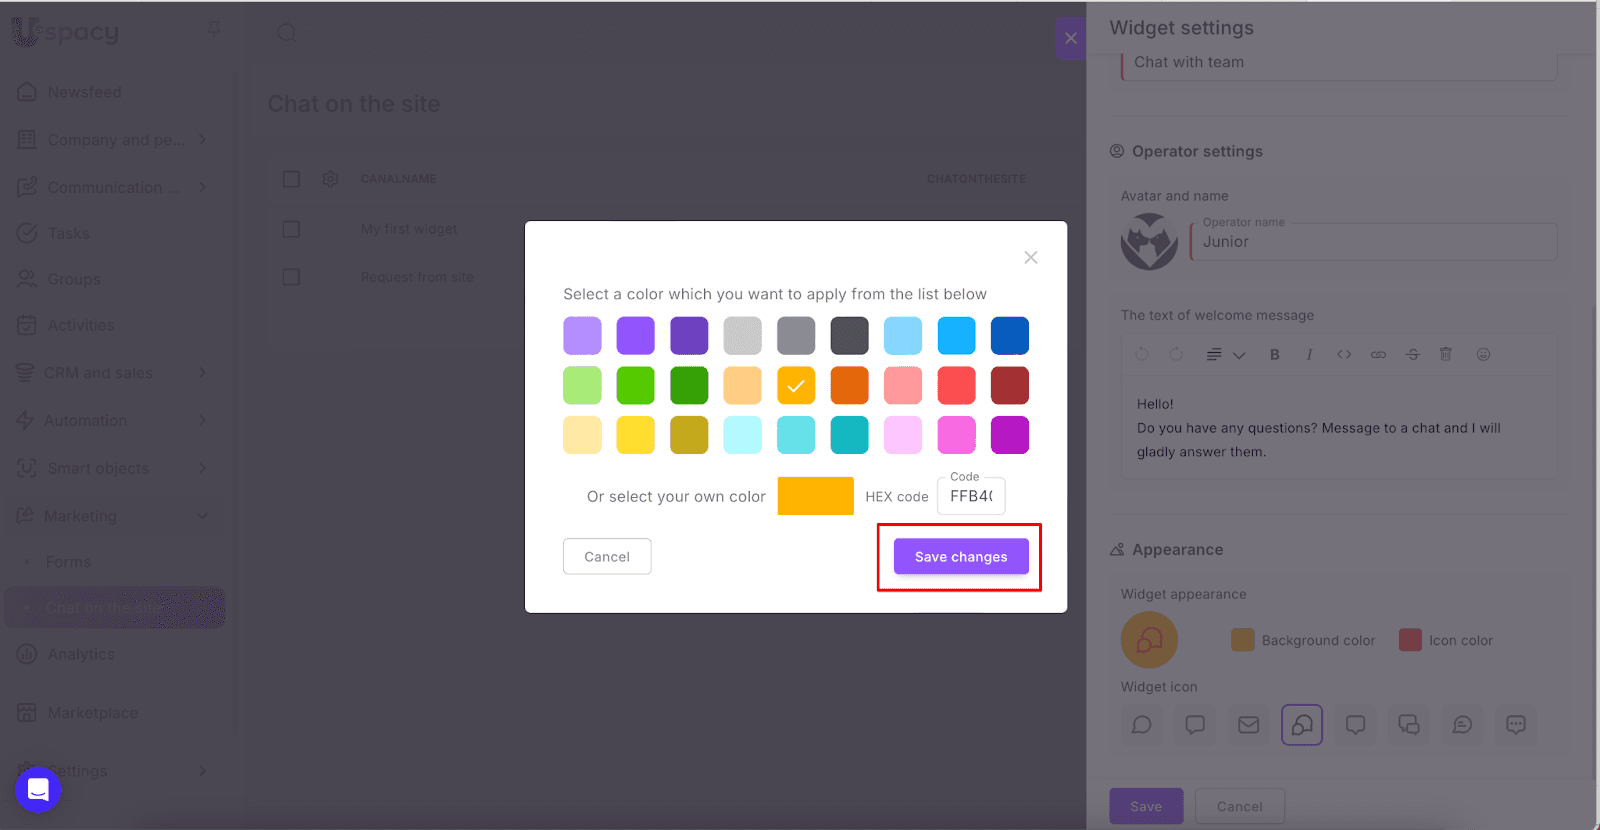Cancel the color selection dialog
The width and height of the screenshot is (1600, 830).
pos(607,557)
